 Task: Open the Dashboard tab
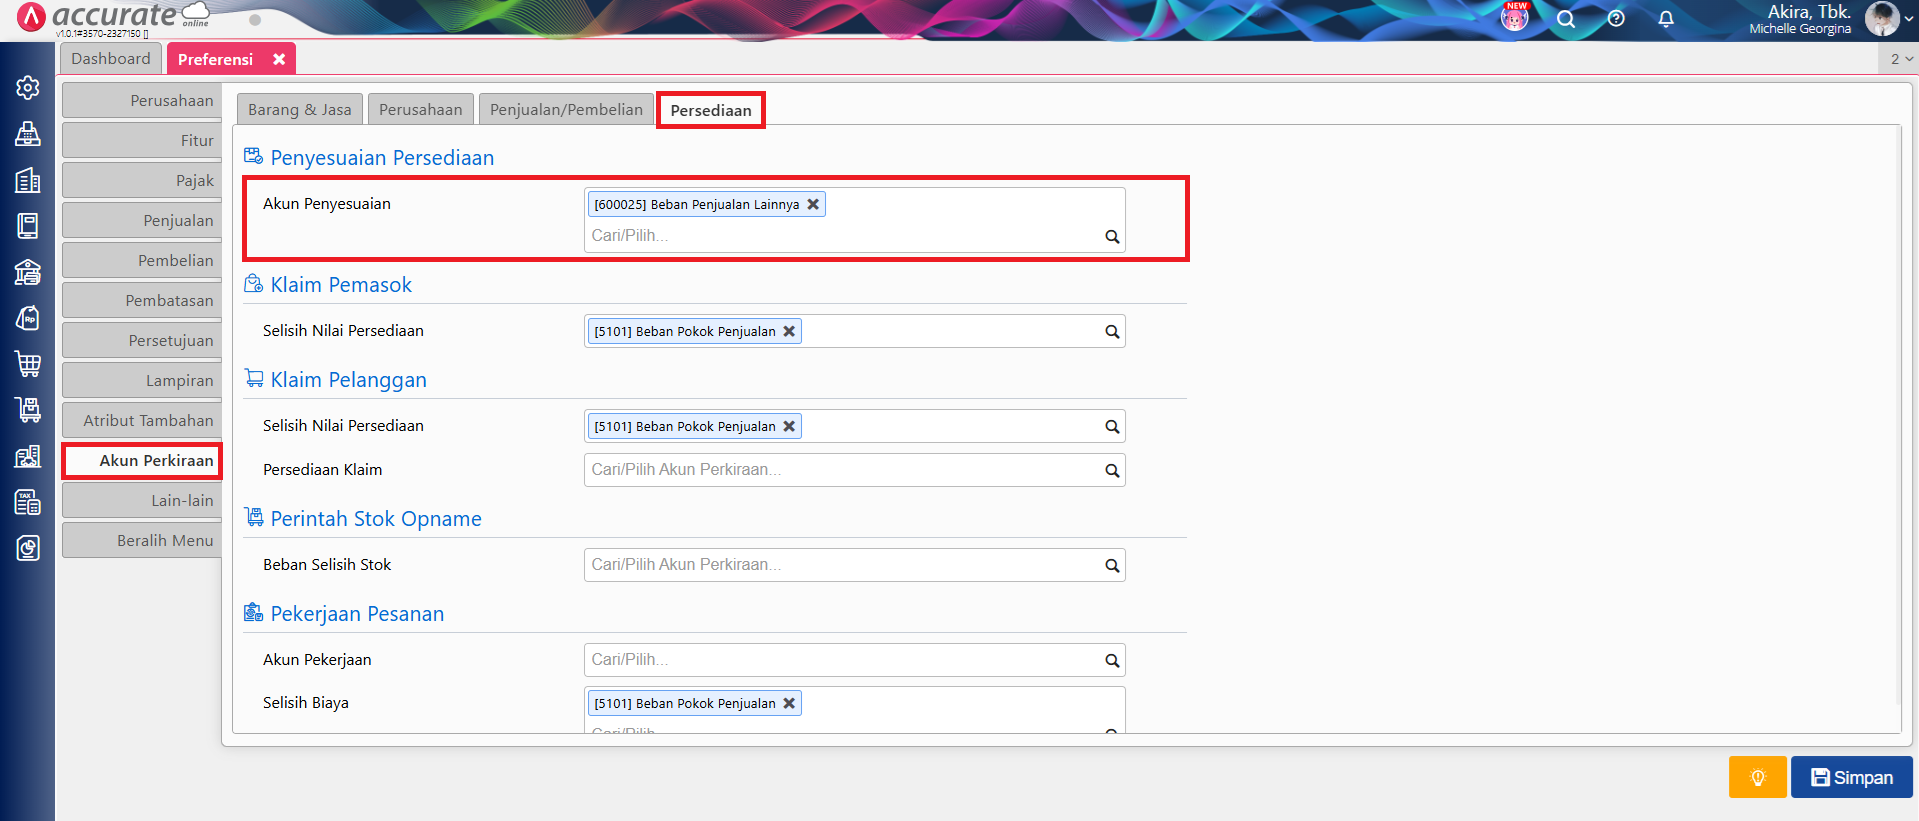110,59
